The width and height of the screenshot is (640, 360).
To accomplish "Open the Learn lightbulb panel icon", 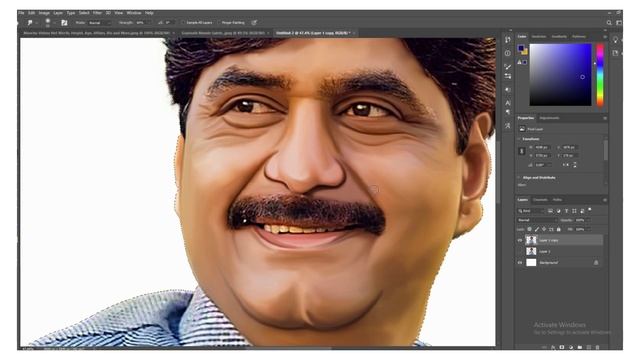I will (616, 40).
